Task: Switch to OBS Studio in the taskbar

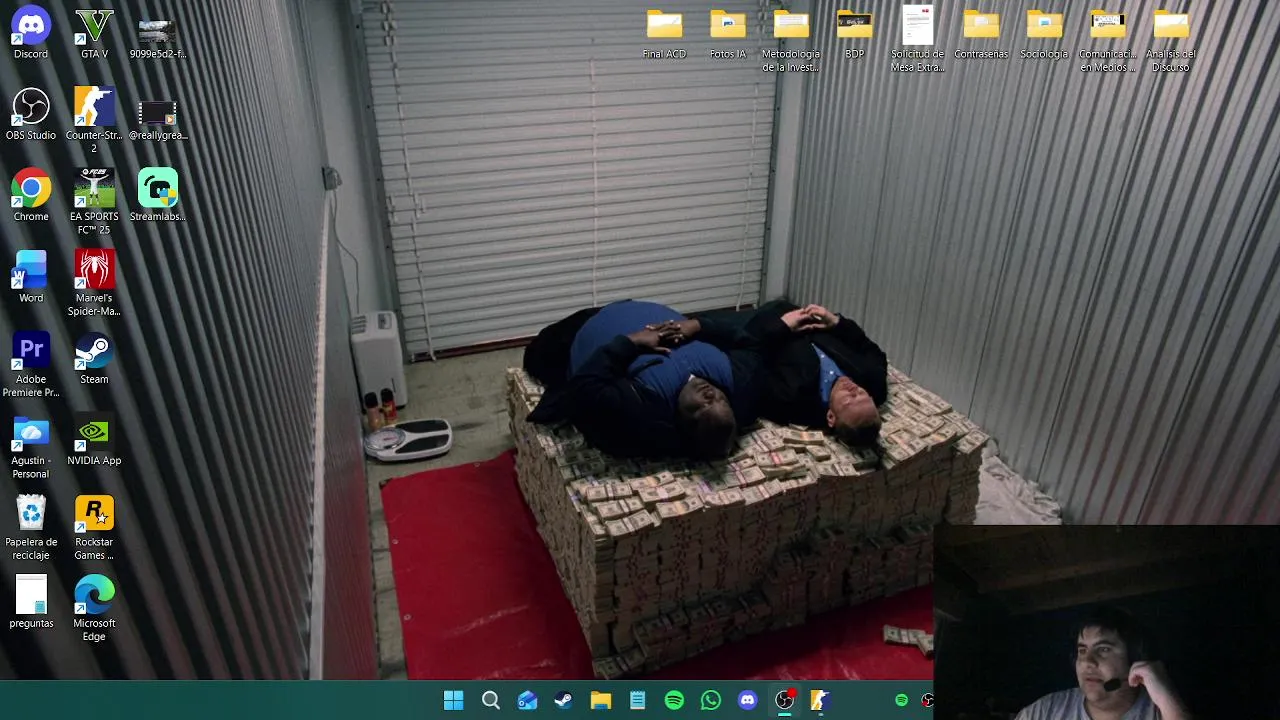Action: [x=785, y=700]
